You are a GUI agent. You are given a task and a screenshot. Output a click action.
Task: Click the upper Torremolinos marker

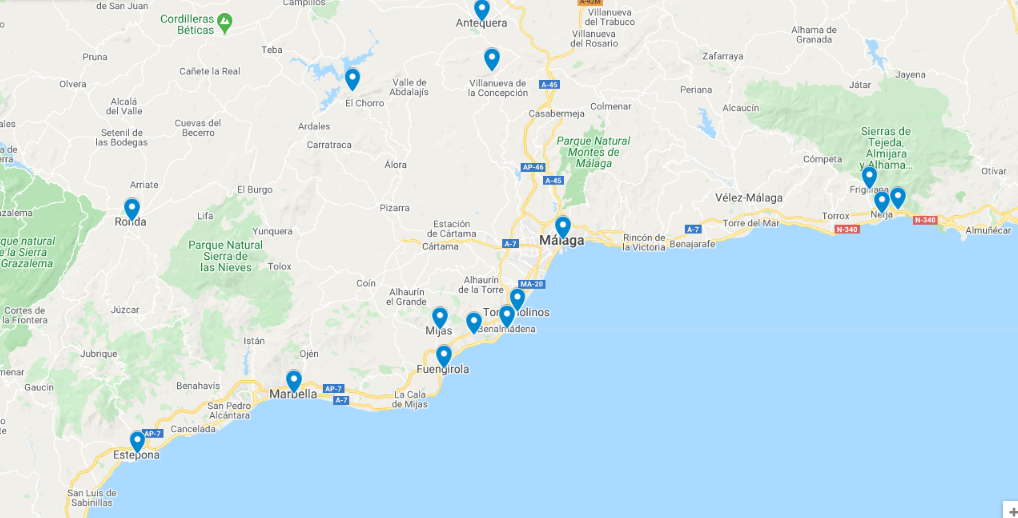(517, 299)
